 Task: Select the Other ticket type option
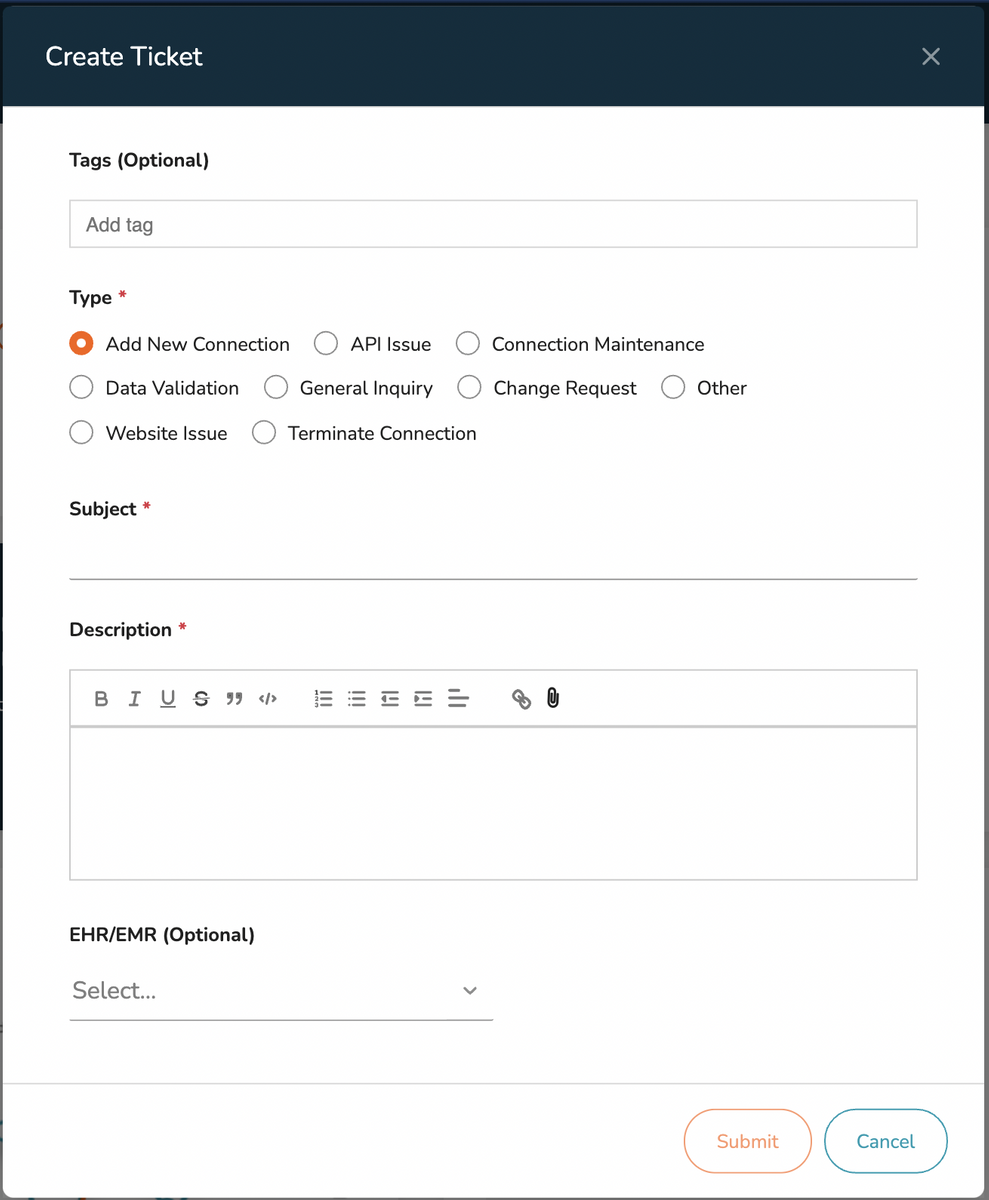coord(672,388)
